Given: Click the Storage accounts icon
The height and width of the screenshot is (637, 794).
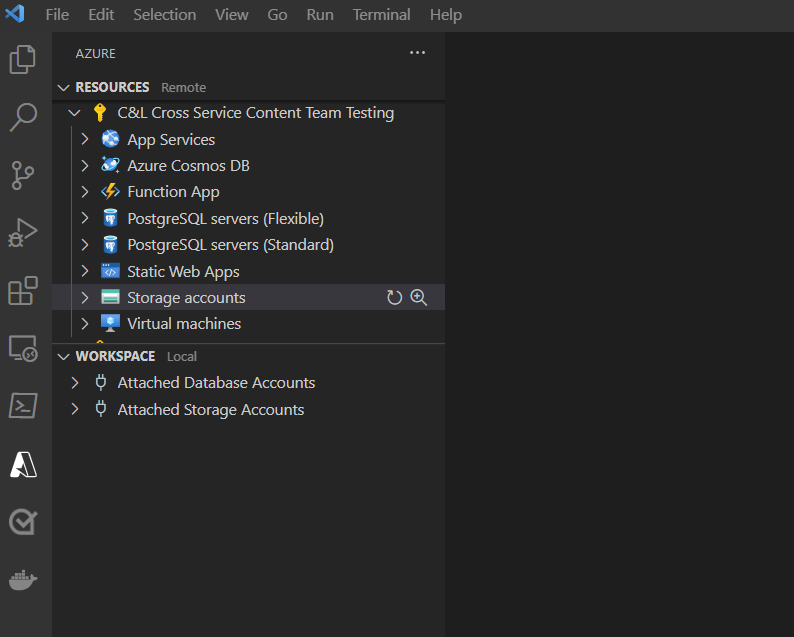Looking at the screenshot, I should pyautogui.click(x=110, y=297).
